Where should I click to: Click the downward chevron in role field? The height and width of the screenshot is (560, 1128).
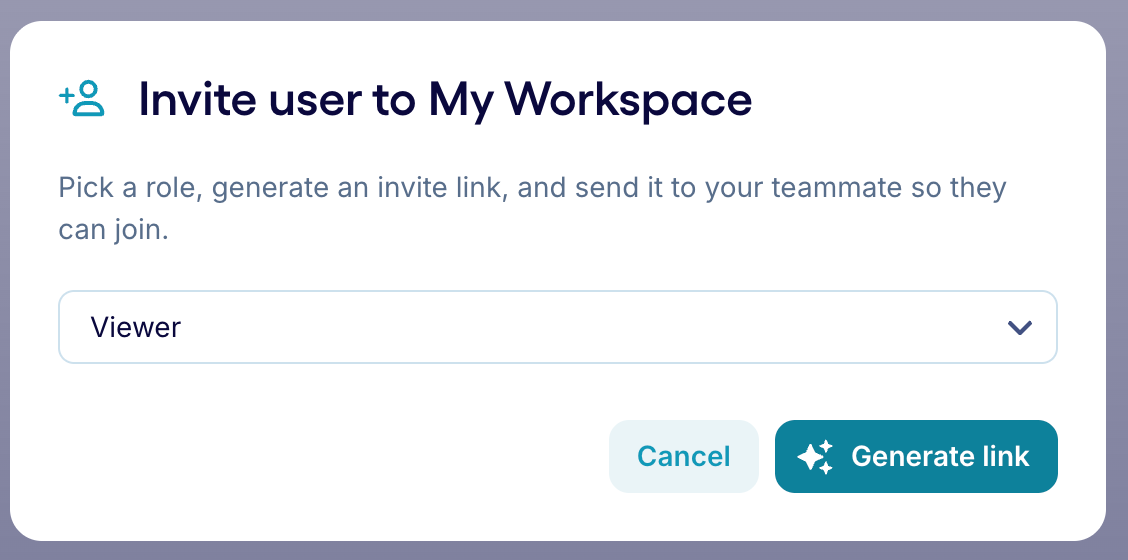pyautogui.click(x=1019, y=327)
